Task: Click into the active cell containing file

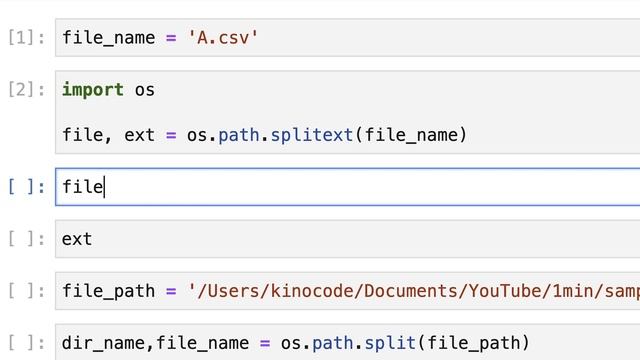Action: point(347,187)
